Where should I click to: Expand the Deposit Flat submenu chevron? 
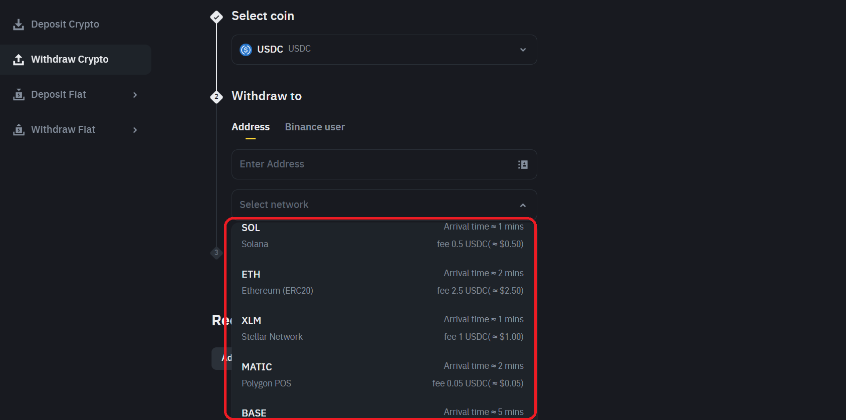tap(135, 95)
